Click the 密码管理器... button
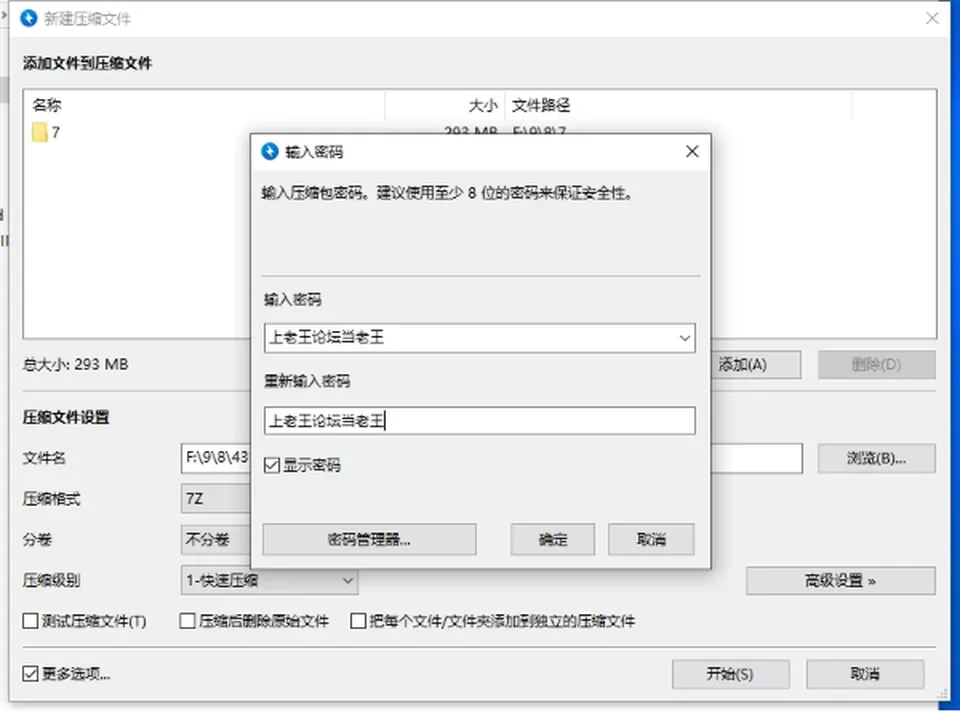Screen dimensions: 960x712 [369, 539]
